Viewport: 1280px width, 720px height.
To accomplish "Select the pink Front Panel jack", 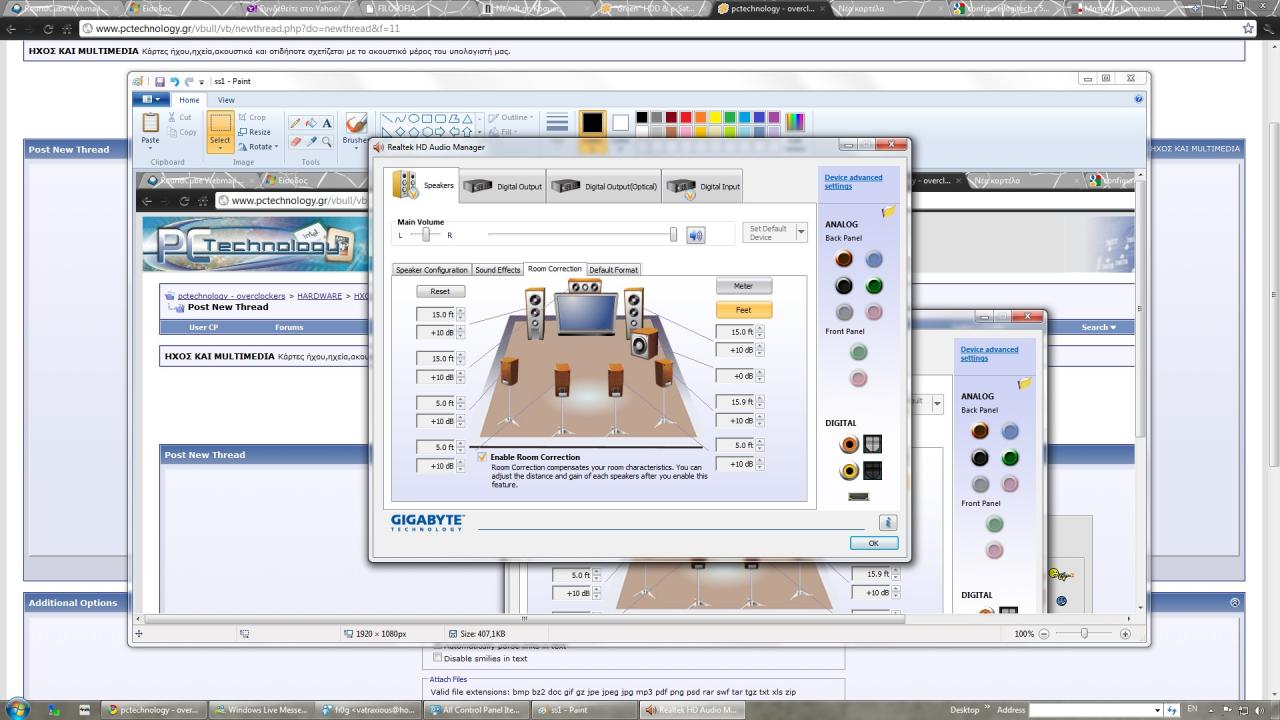I will click(x=858, y=378).
